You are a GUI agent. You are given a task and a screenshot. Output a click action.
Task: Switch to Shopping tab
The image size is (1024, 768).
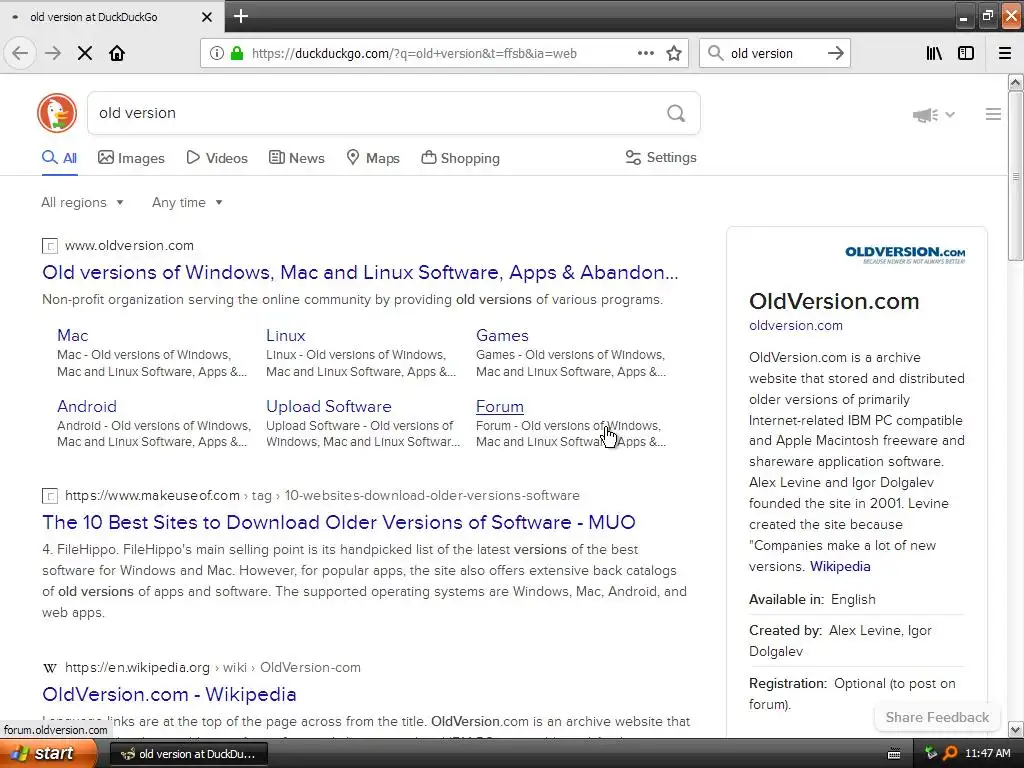point(460,158)
